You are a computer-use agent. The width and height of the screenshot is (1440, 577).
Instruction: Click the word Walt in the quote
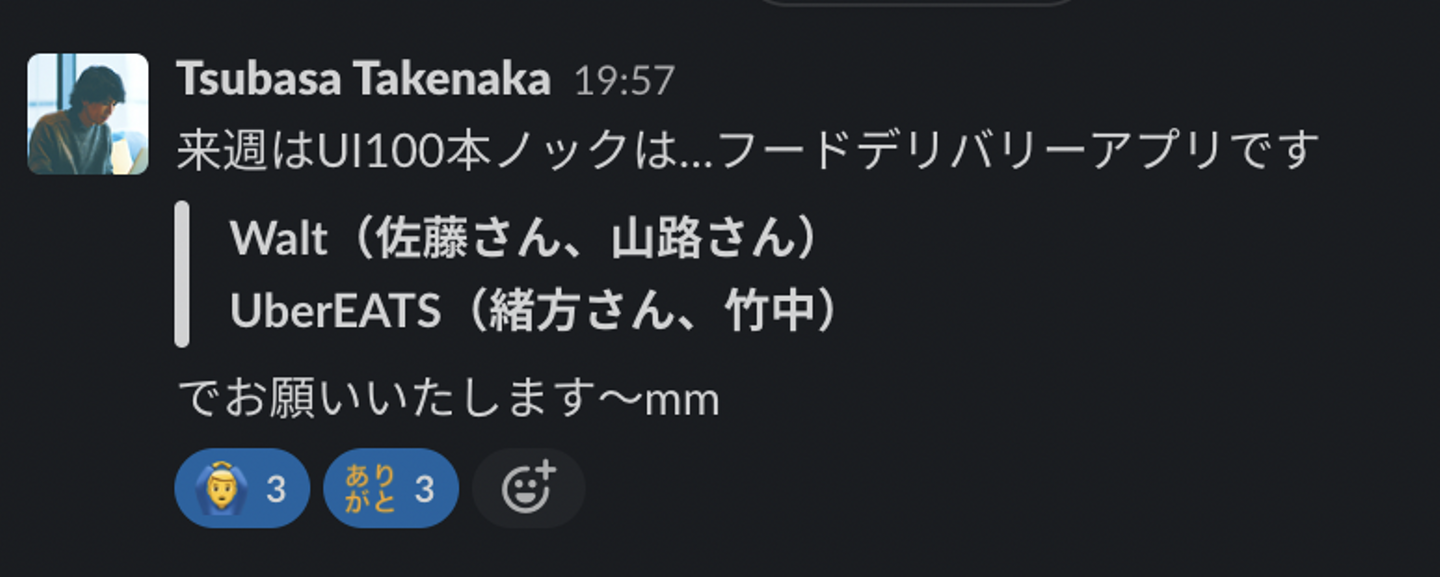click(279, 238)
